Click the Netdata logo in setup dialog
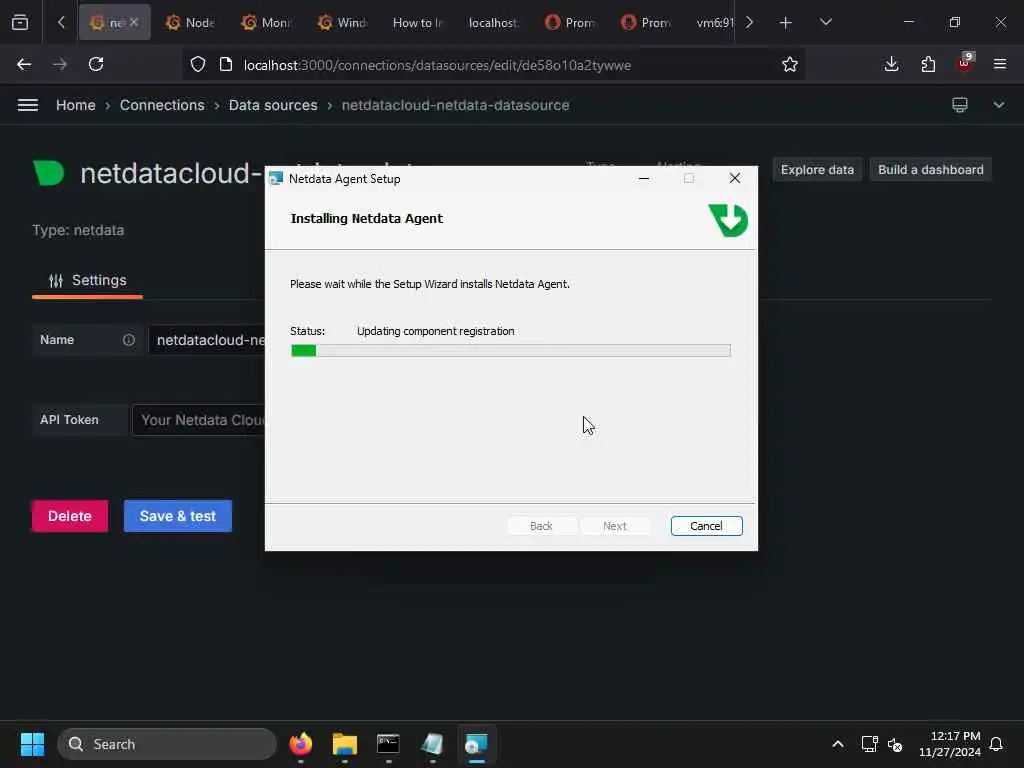 tap(728, 220)
